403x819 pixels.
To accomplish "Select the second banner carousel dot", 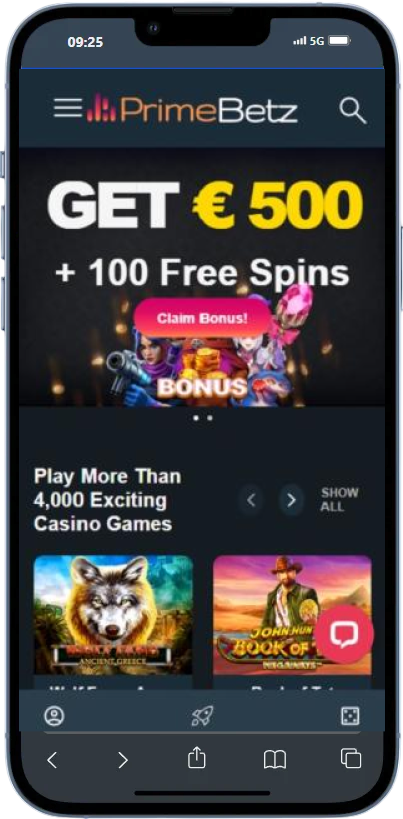I will [209, 418].
